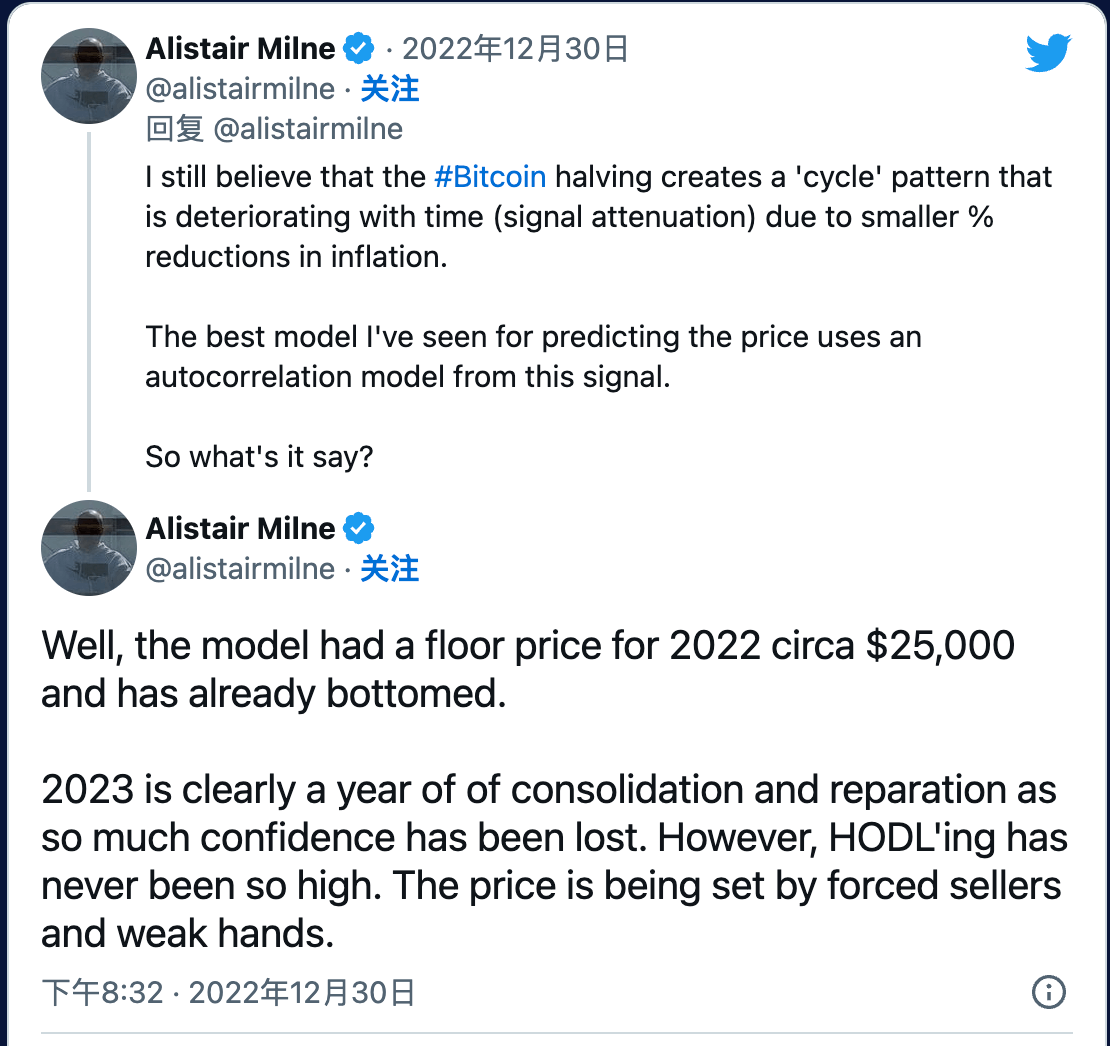Open the tweet info circle icon
Screen dimensions: 1110x1046
[x=1048, y=992]
